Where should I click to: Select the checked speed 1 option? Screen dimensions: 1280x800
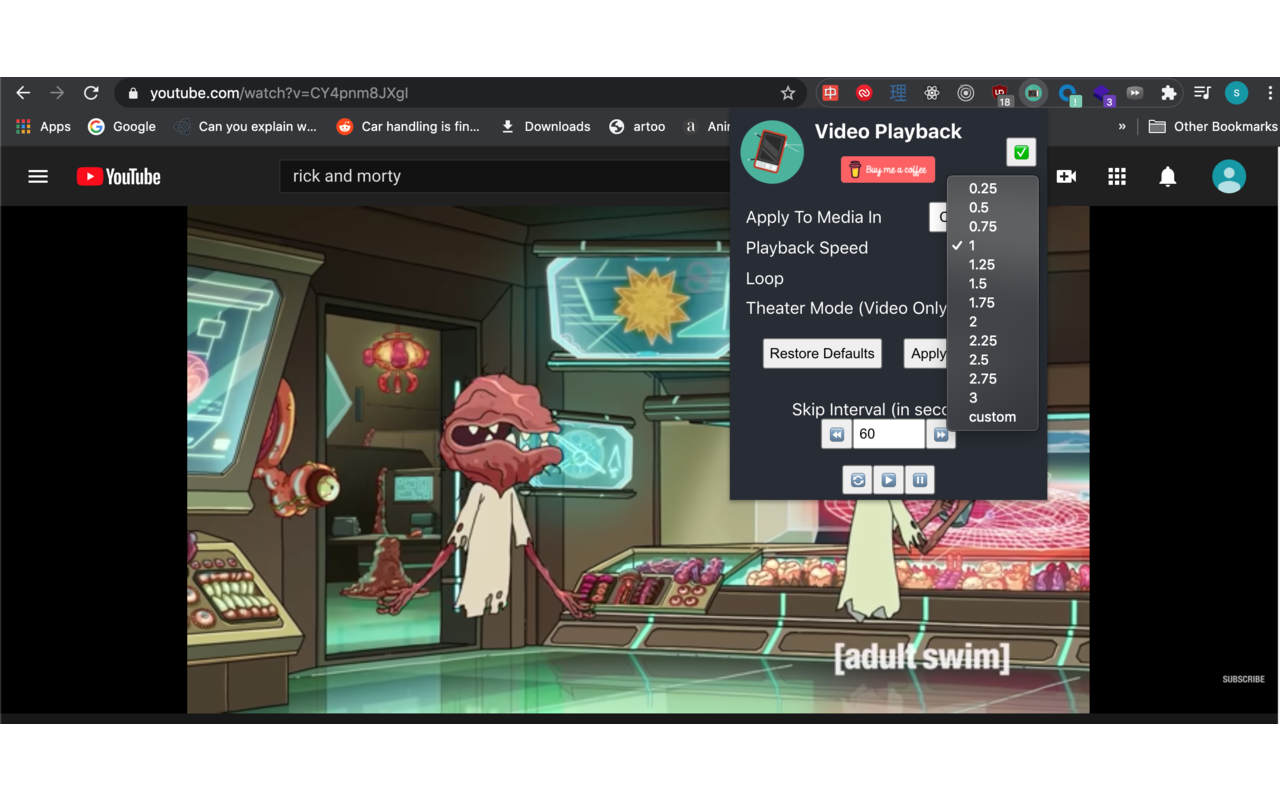click(992, 246)
